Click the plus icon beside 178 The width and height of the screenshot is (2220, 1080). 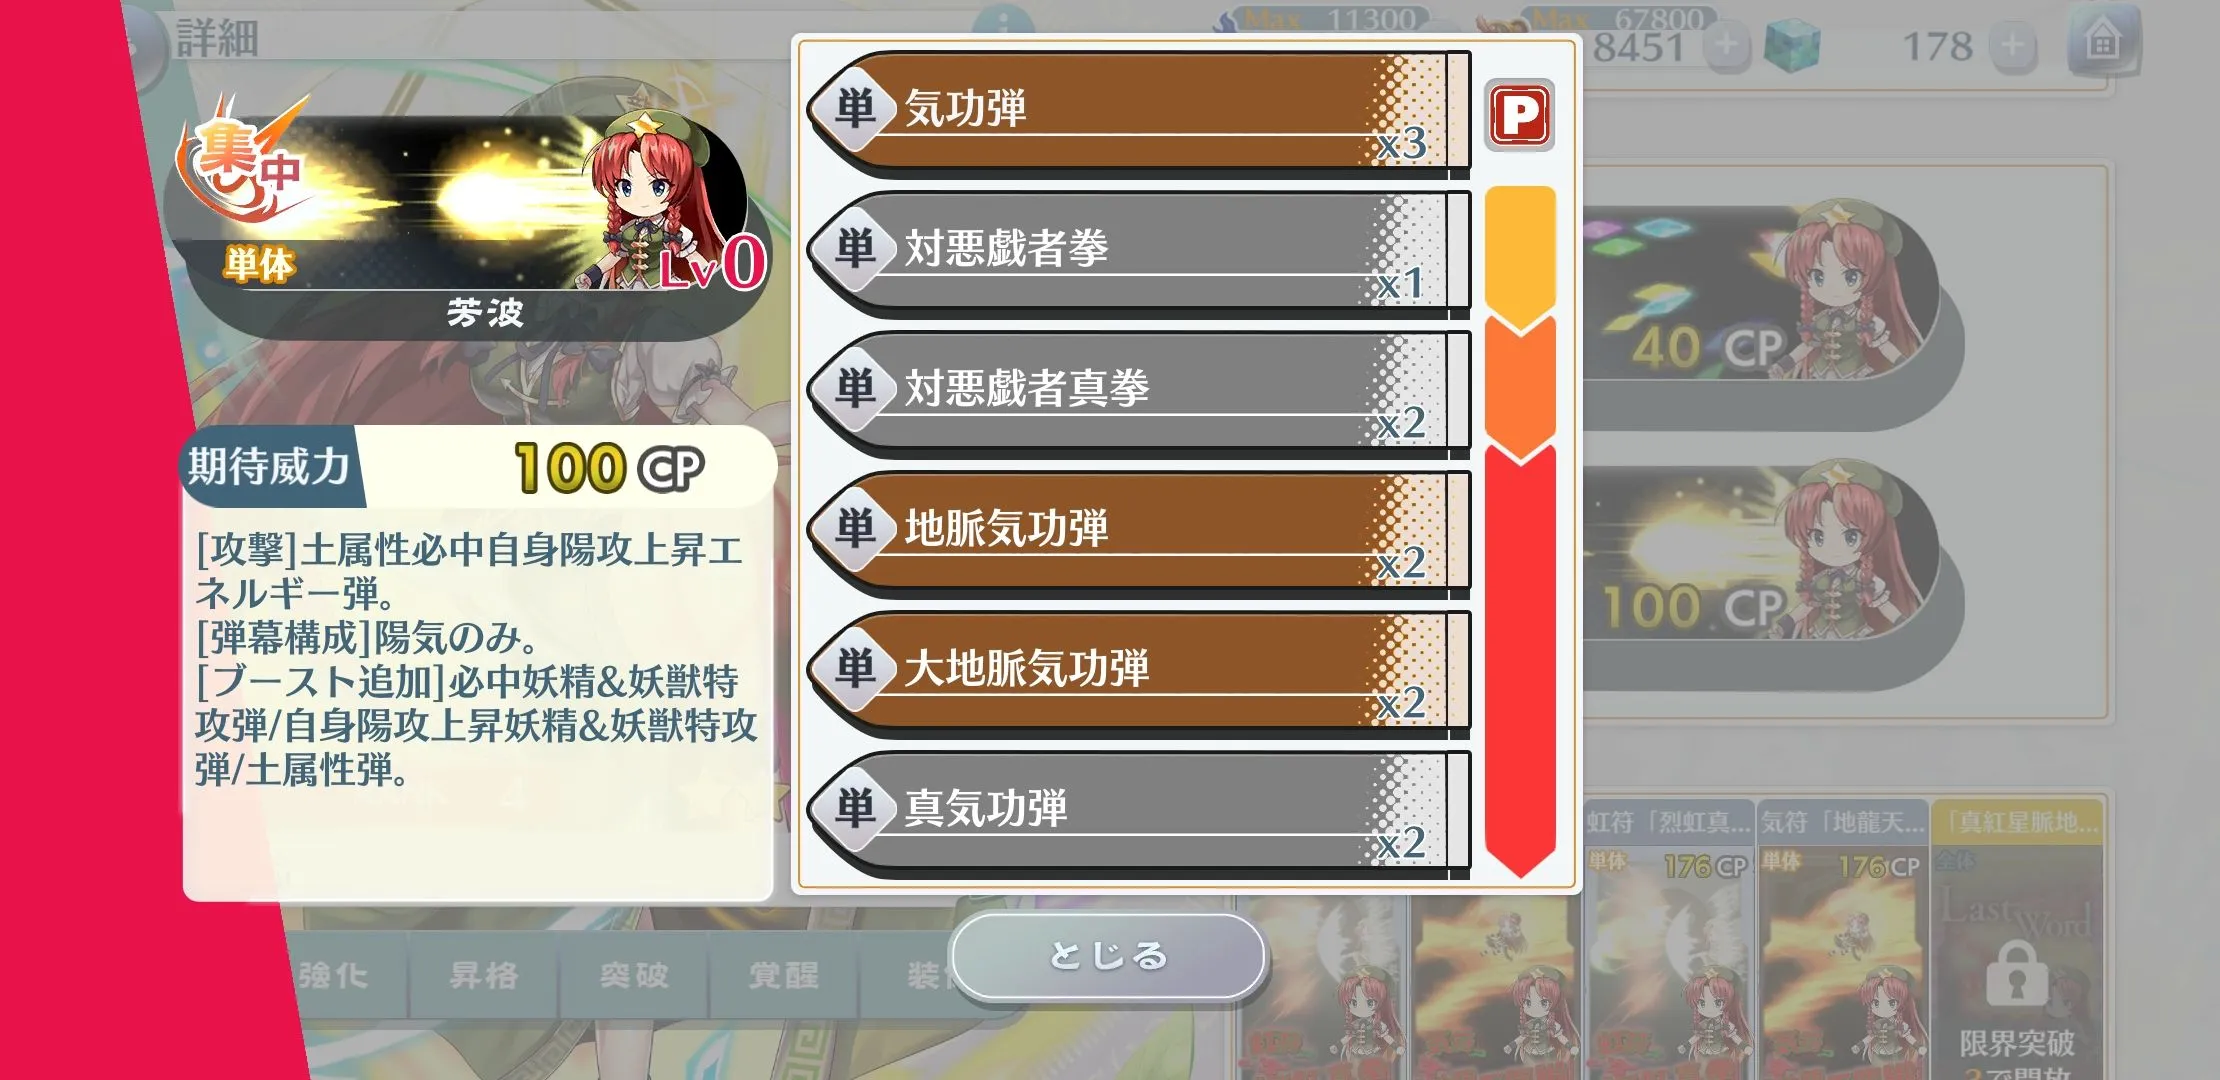2013,46
